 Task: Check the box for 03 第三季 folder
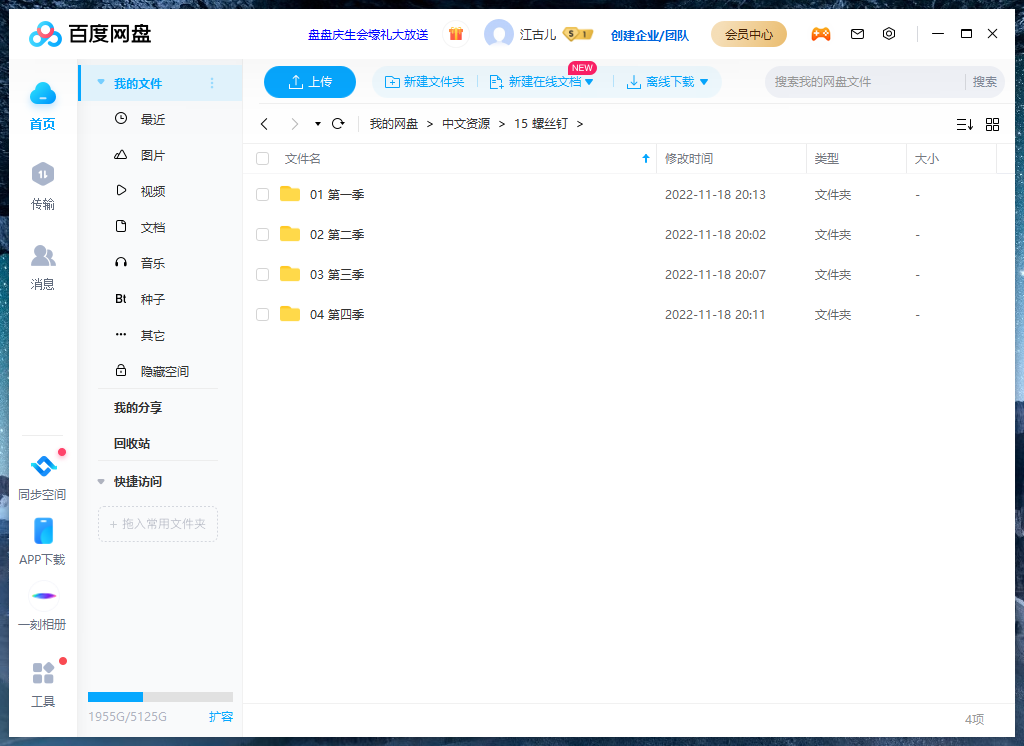262,275
